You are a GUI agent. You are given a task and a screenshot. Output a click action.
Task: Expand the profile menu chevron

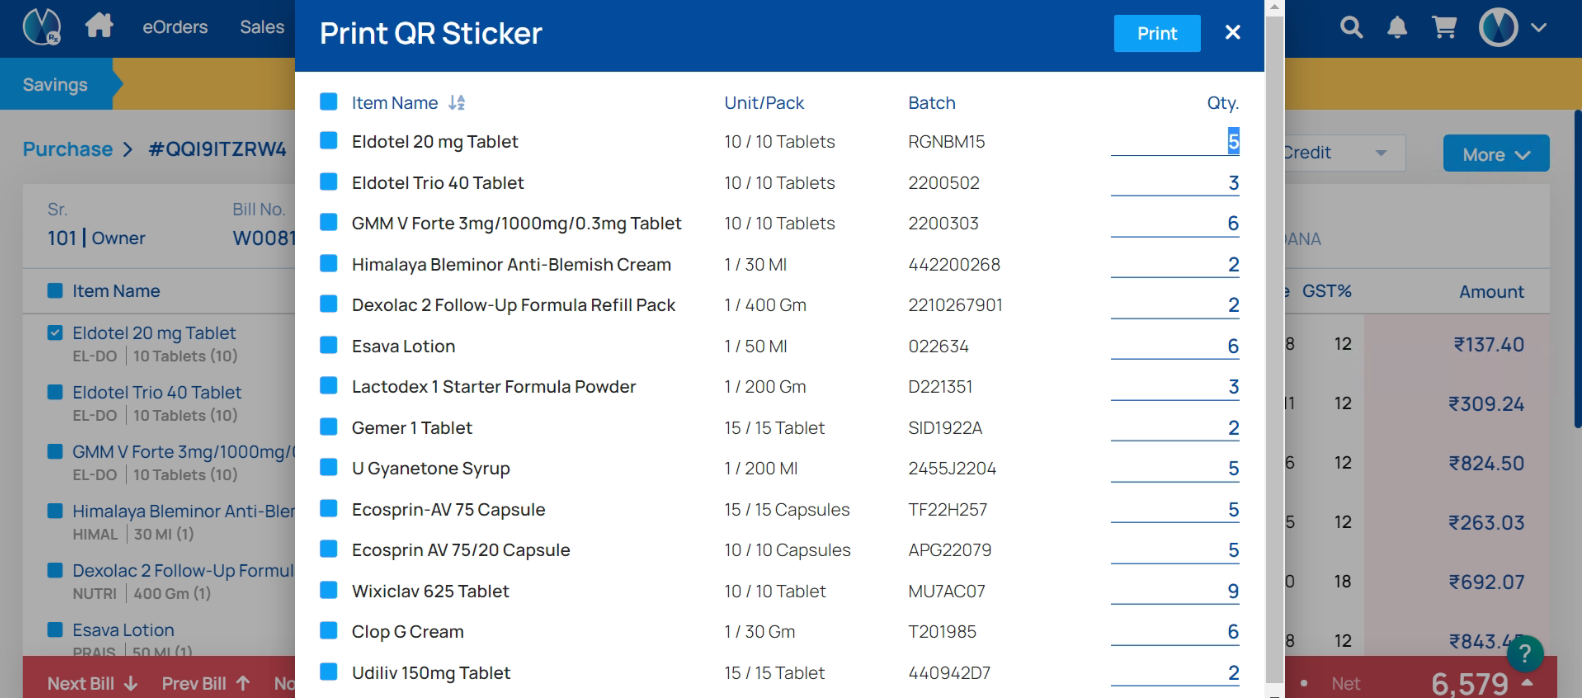(1539, 28)
